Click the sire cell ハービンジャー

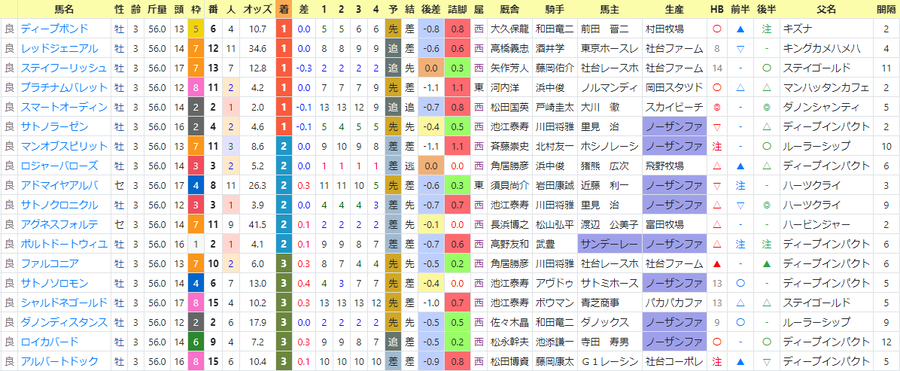[828, 224]
